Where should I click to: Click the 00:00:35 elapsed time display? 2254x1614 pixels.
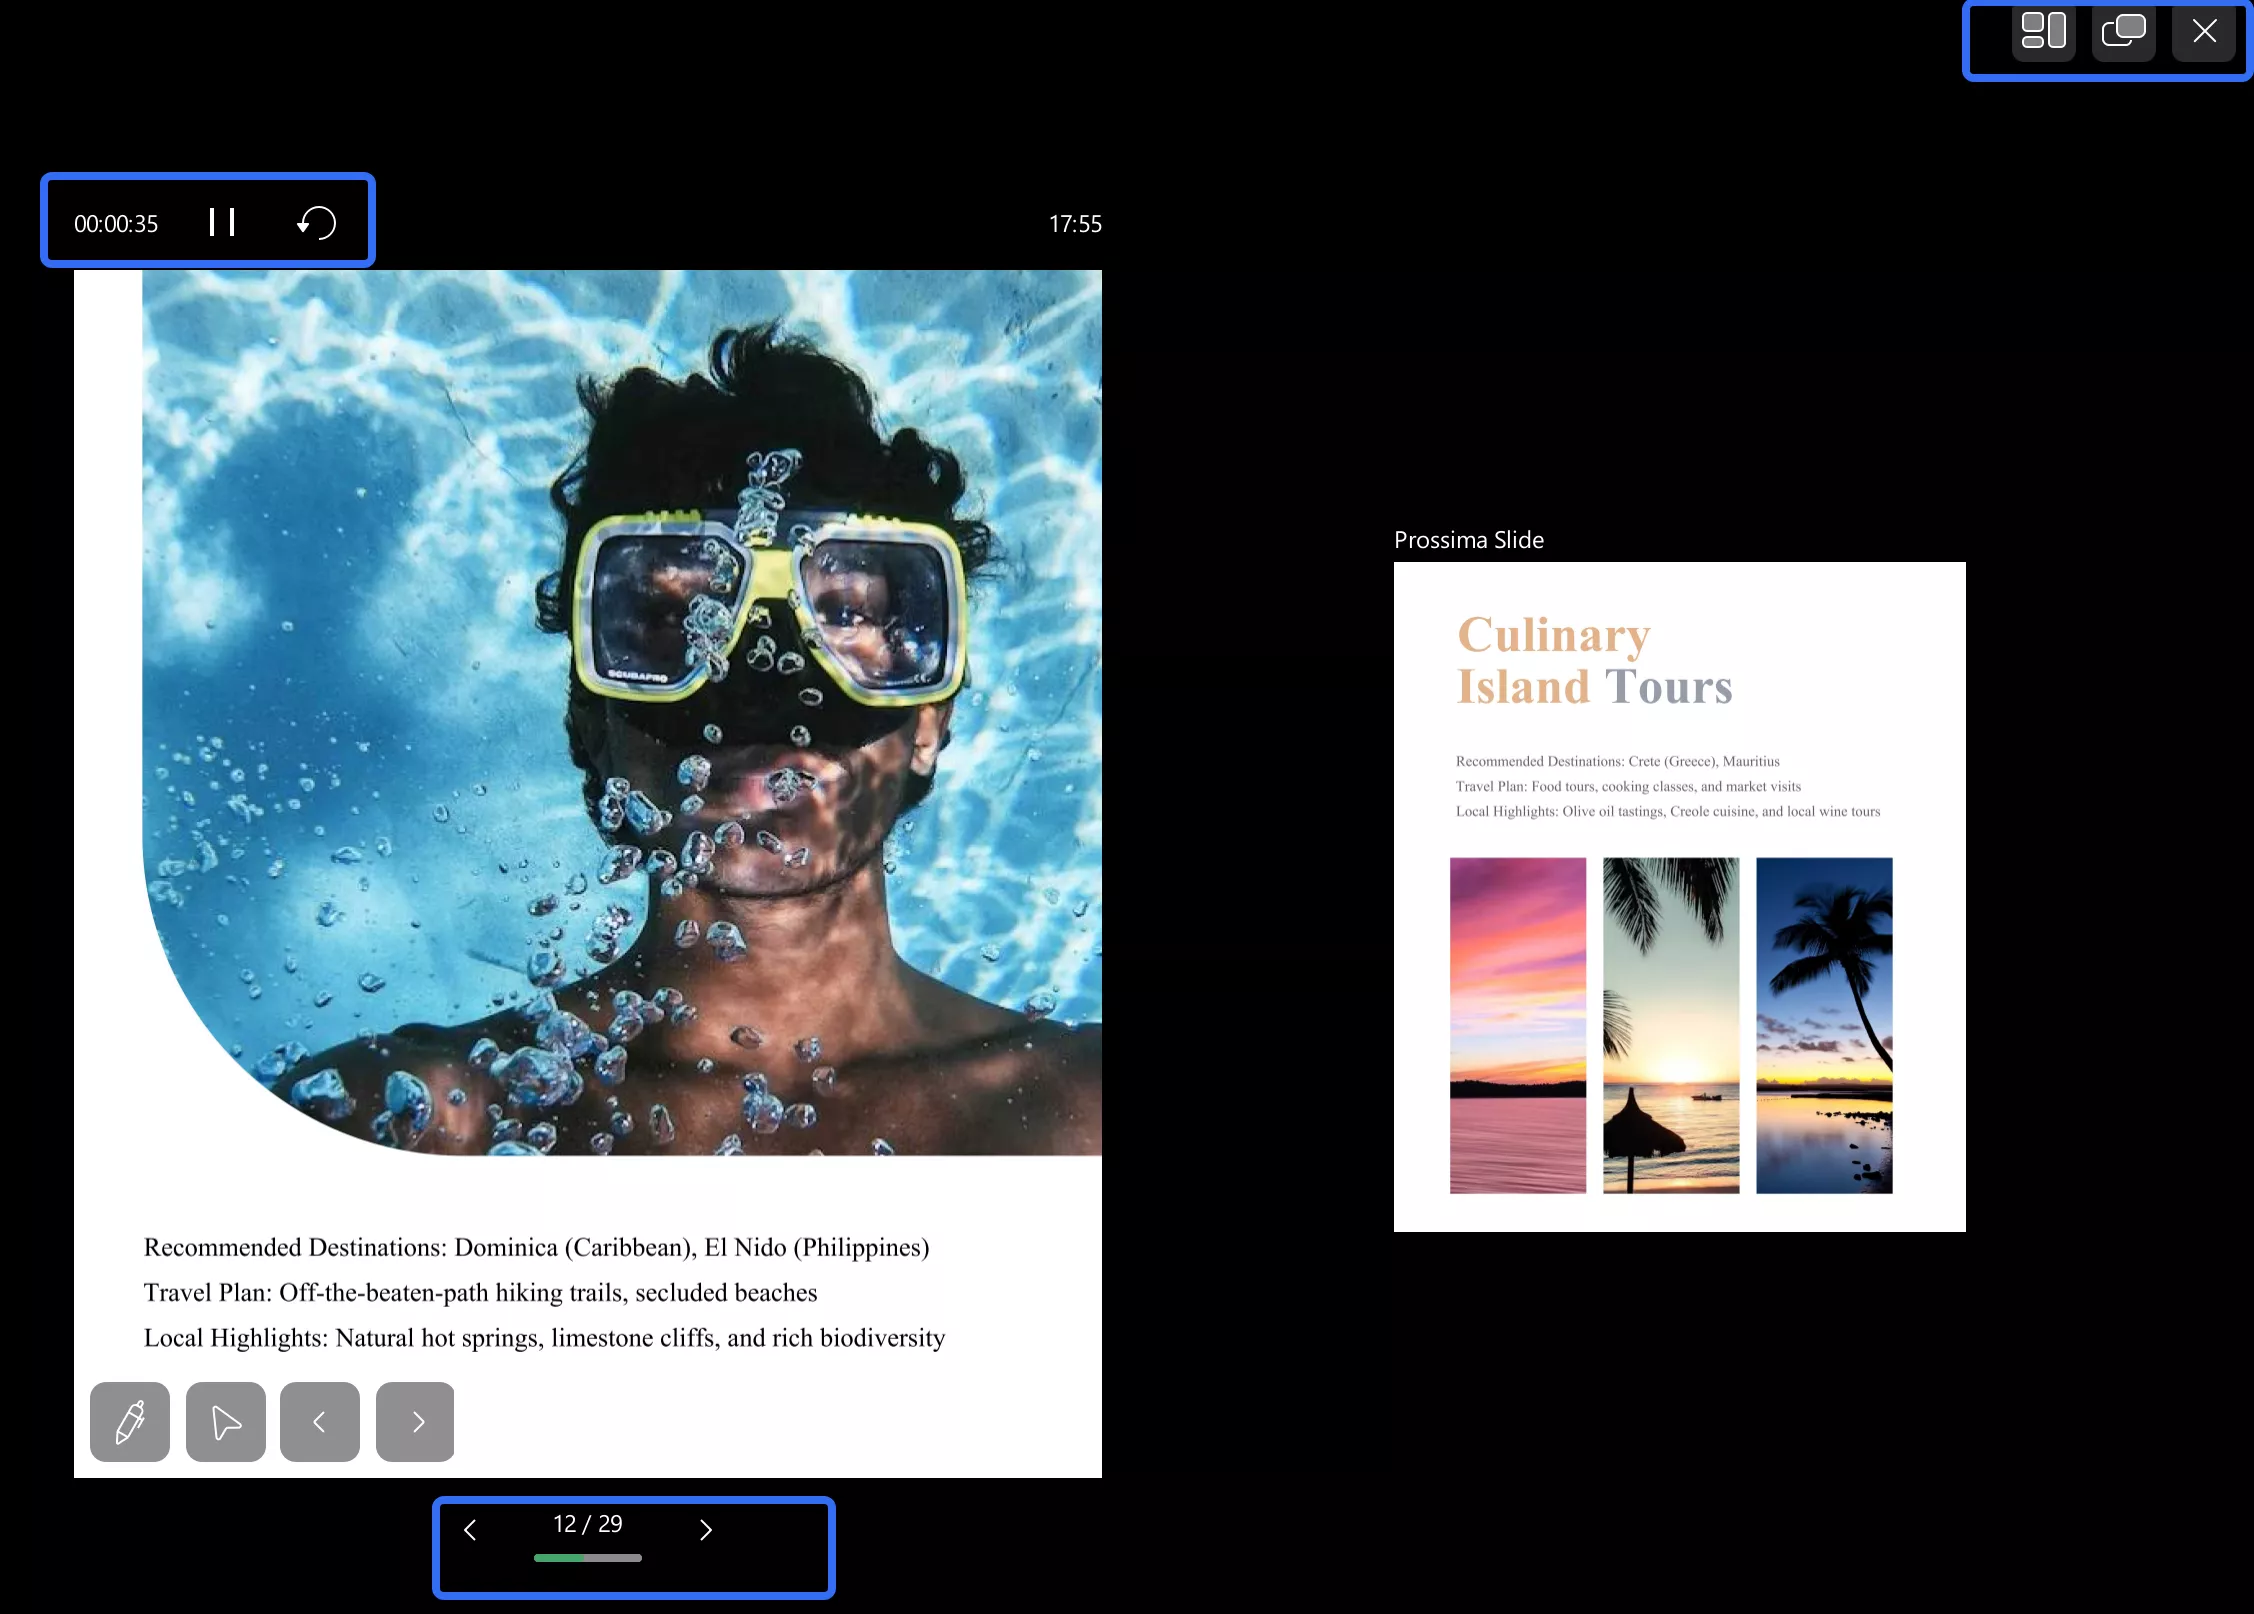pos(116,224)
